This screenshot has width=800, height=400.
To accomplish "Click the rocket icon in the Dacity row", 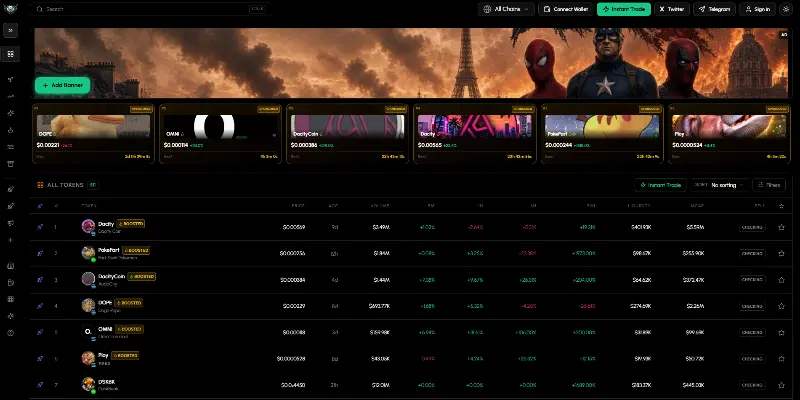I will point(40,227).
